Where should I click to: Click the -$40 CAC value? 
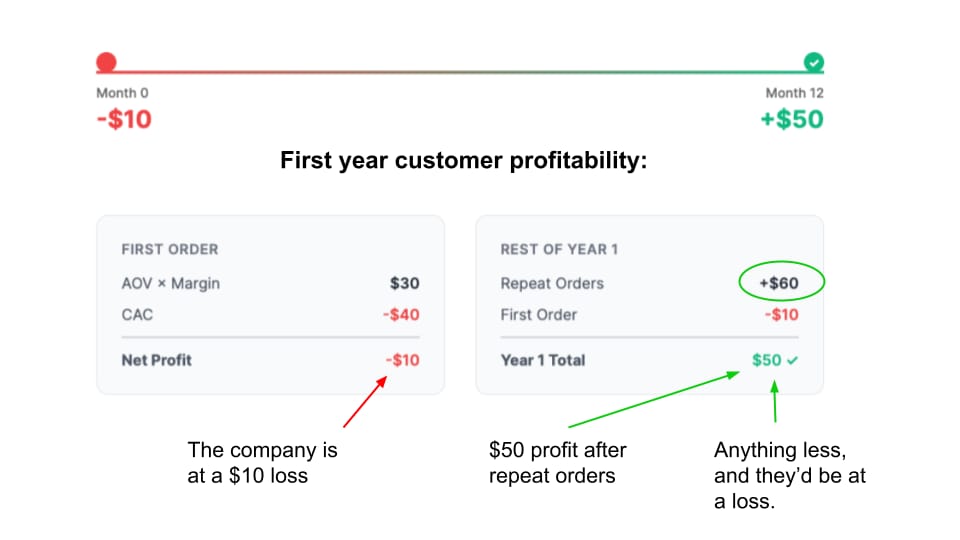400,315
